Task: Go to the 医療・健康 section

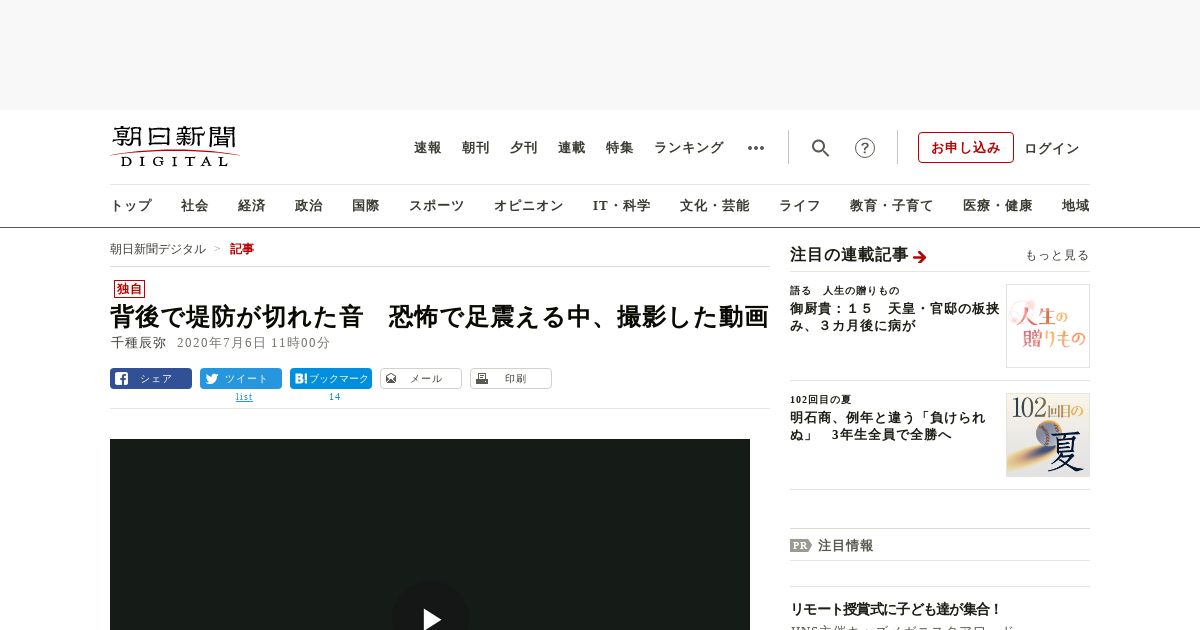Action: (998, 206)
